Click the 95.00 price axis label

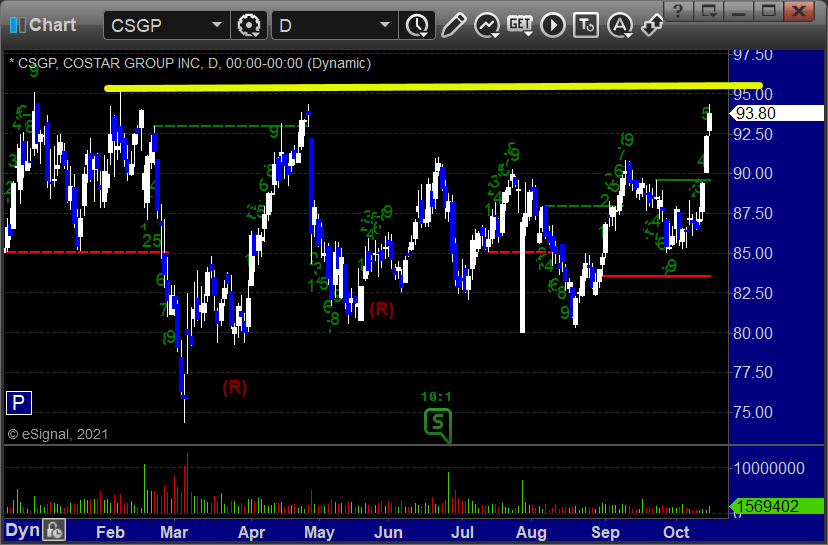[x=753, y=95]
